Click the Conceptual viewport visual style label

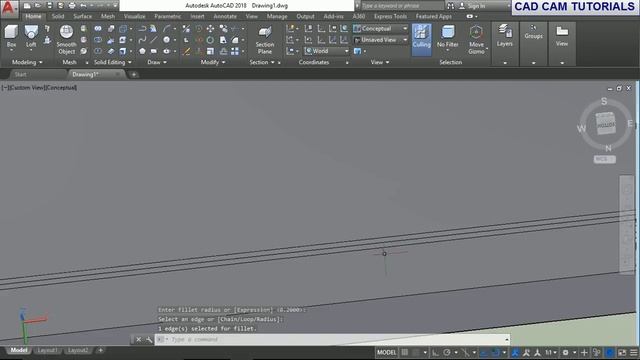pos(61,87)
